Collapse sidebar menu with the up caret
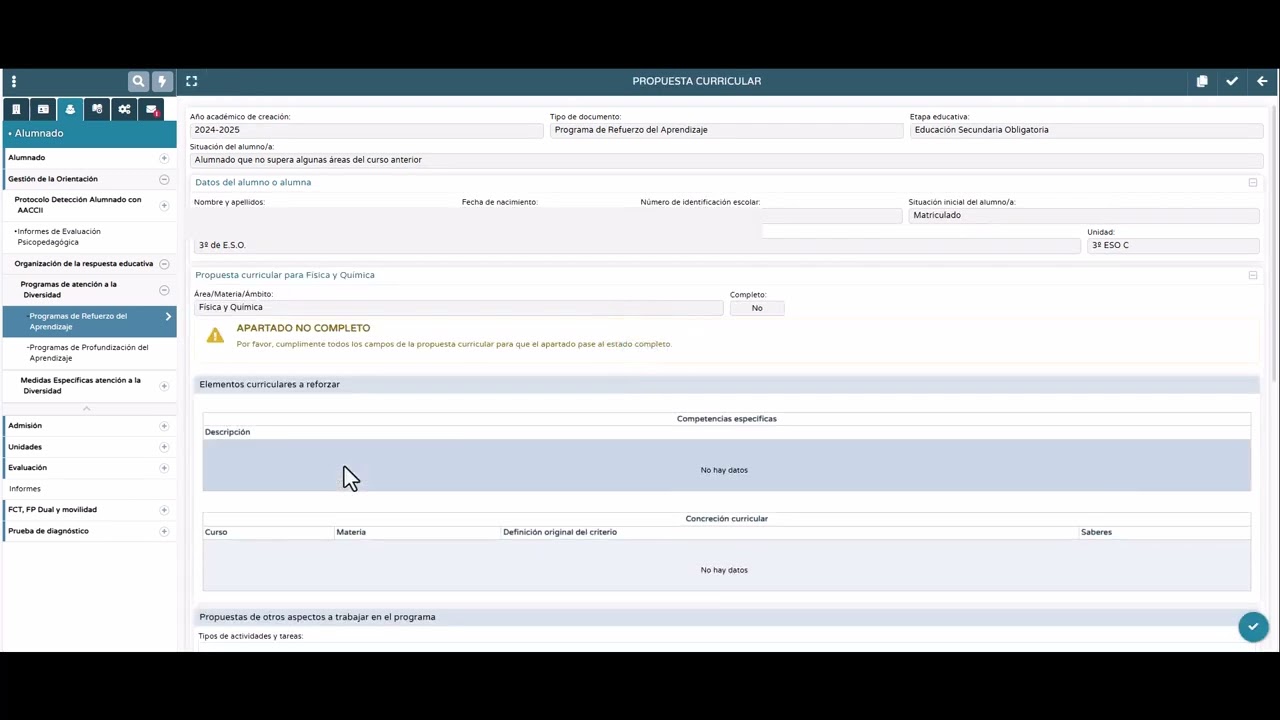 (87, 408)
